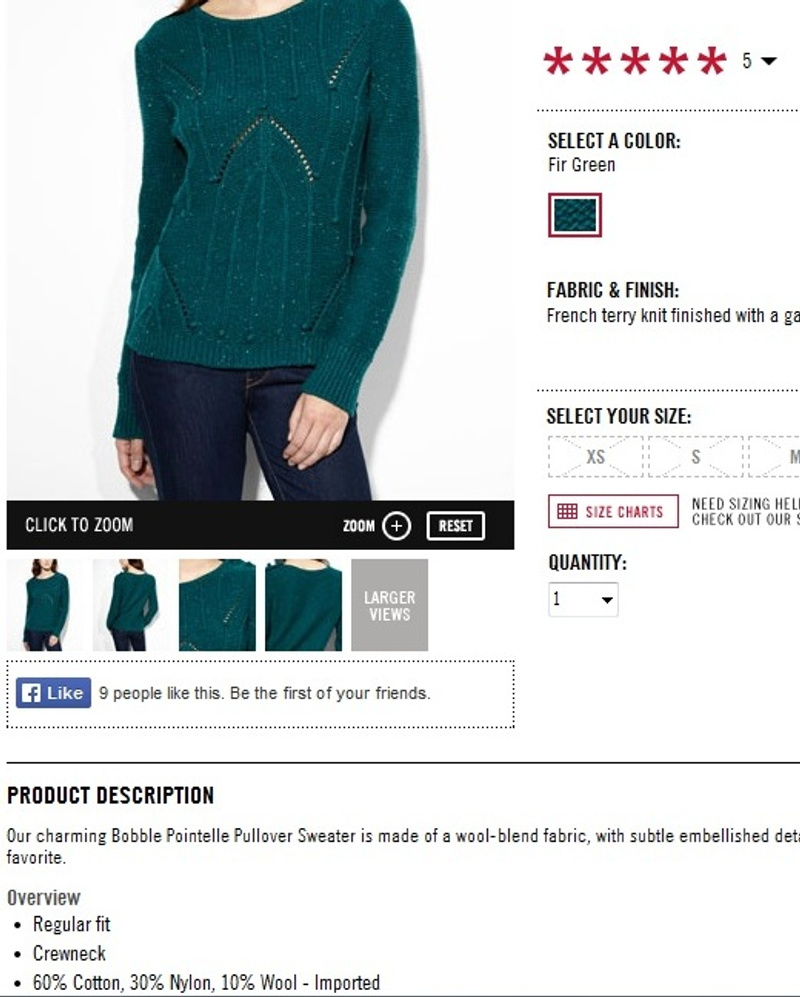The height and width of the screenshot is (997, 800).
Task: Open the quantity dropdown
Action: tap(583, 599)
